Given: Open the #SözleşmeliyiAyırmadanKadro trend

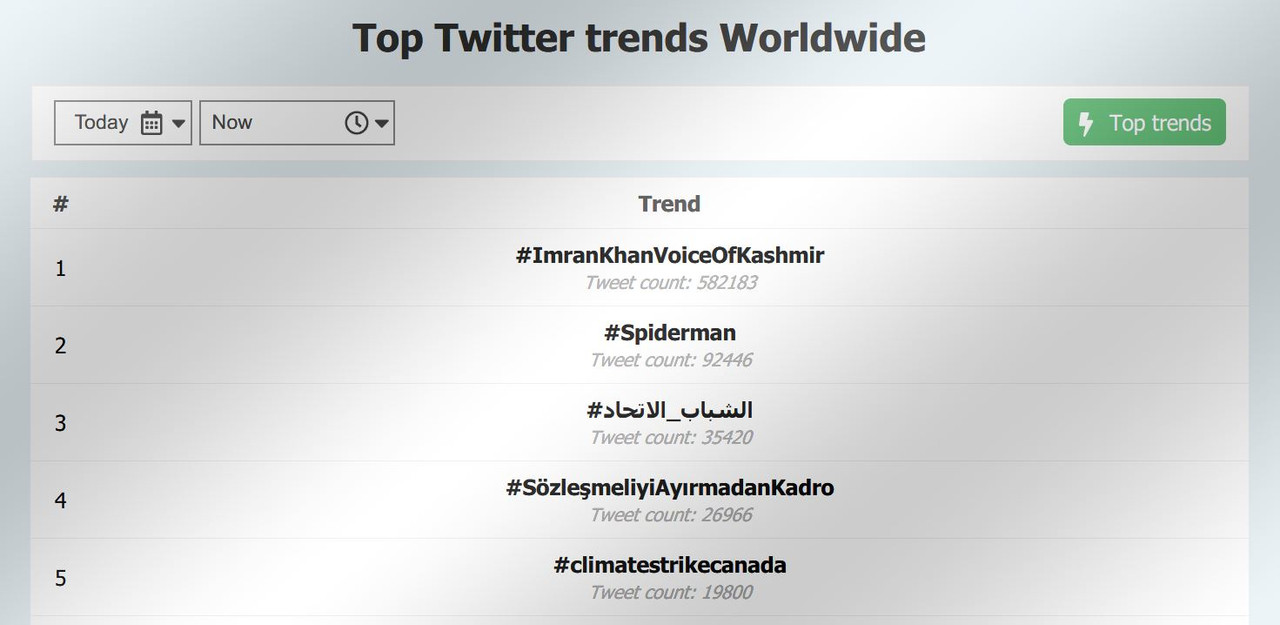Looking at the screenshot, I should tap(670, 488).
